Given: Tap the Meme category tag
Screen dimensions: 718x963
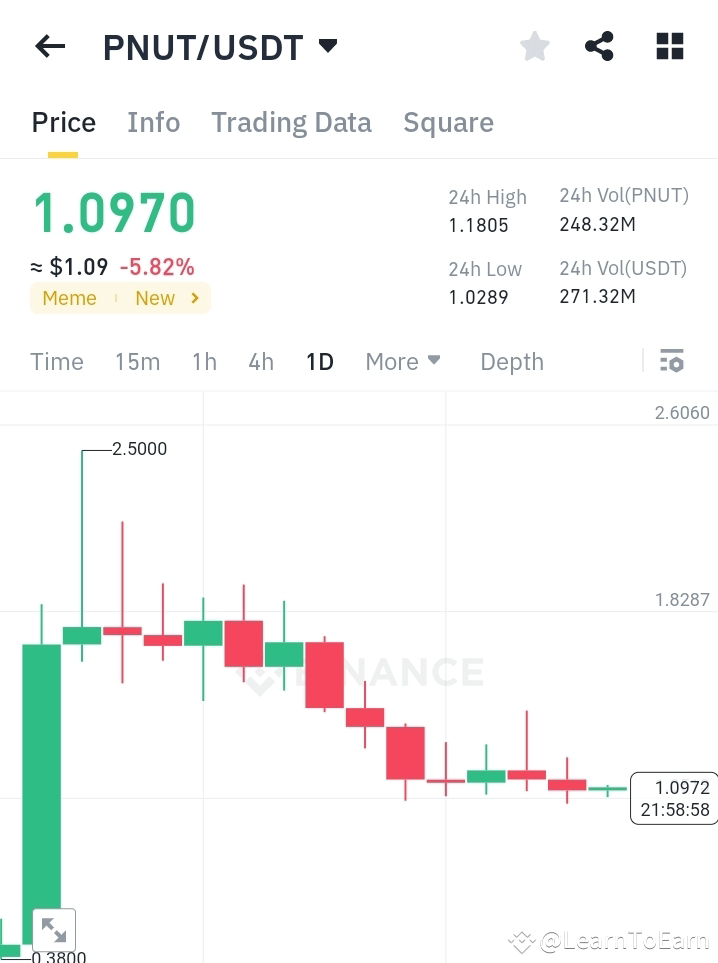Looking at the screenshot, I should point(69,298).
